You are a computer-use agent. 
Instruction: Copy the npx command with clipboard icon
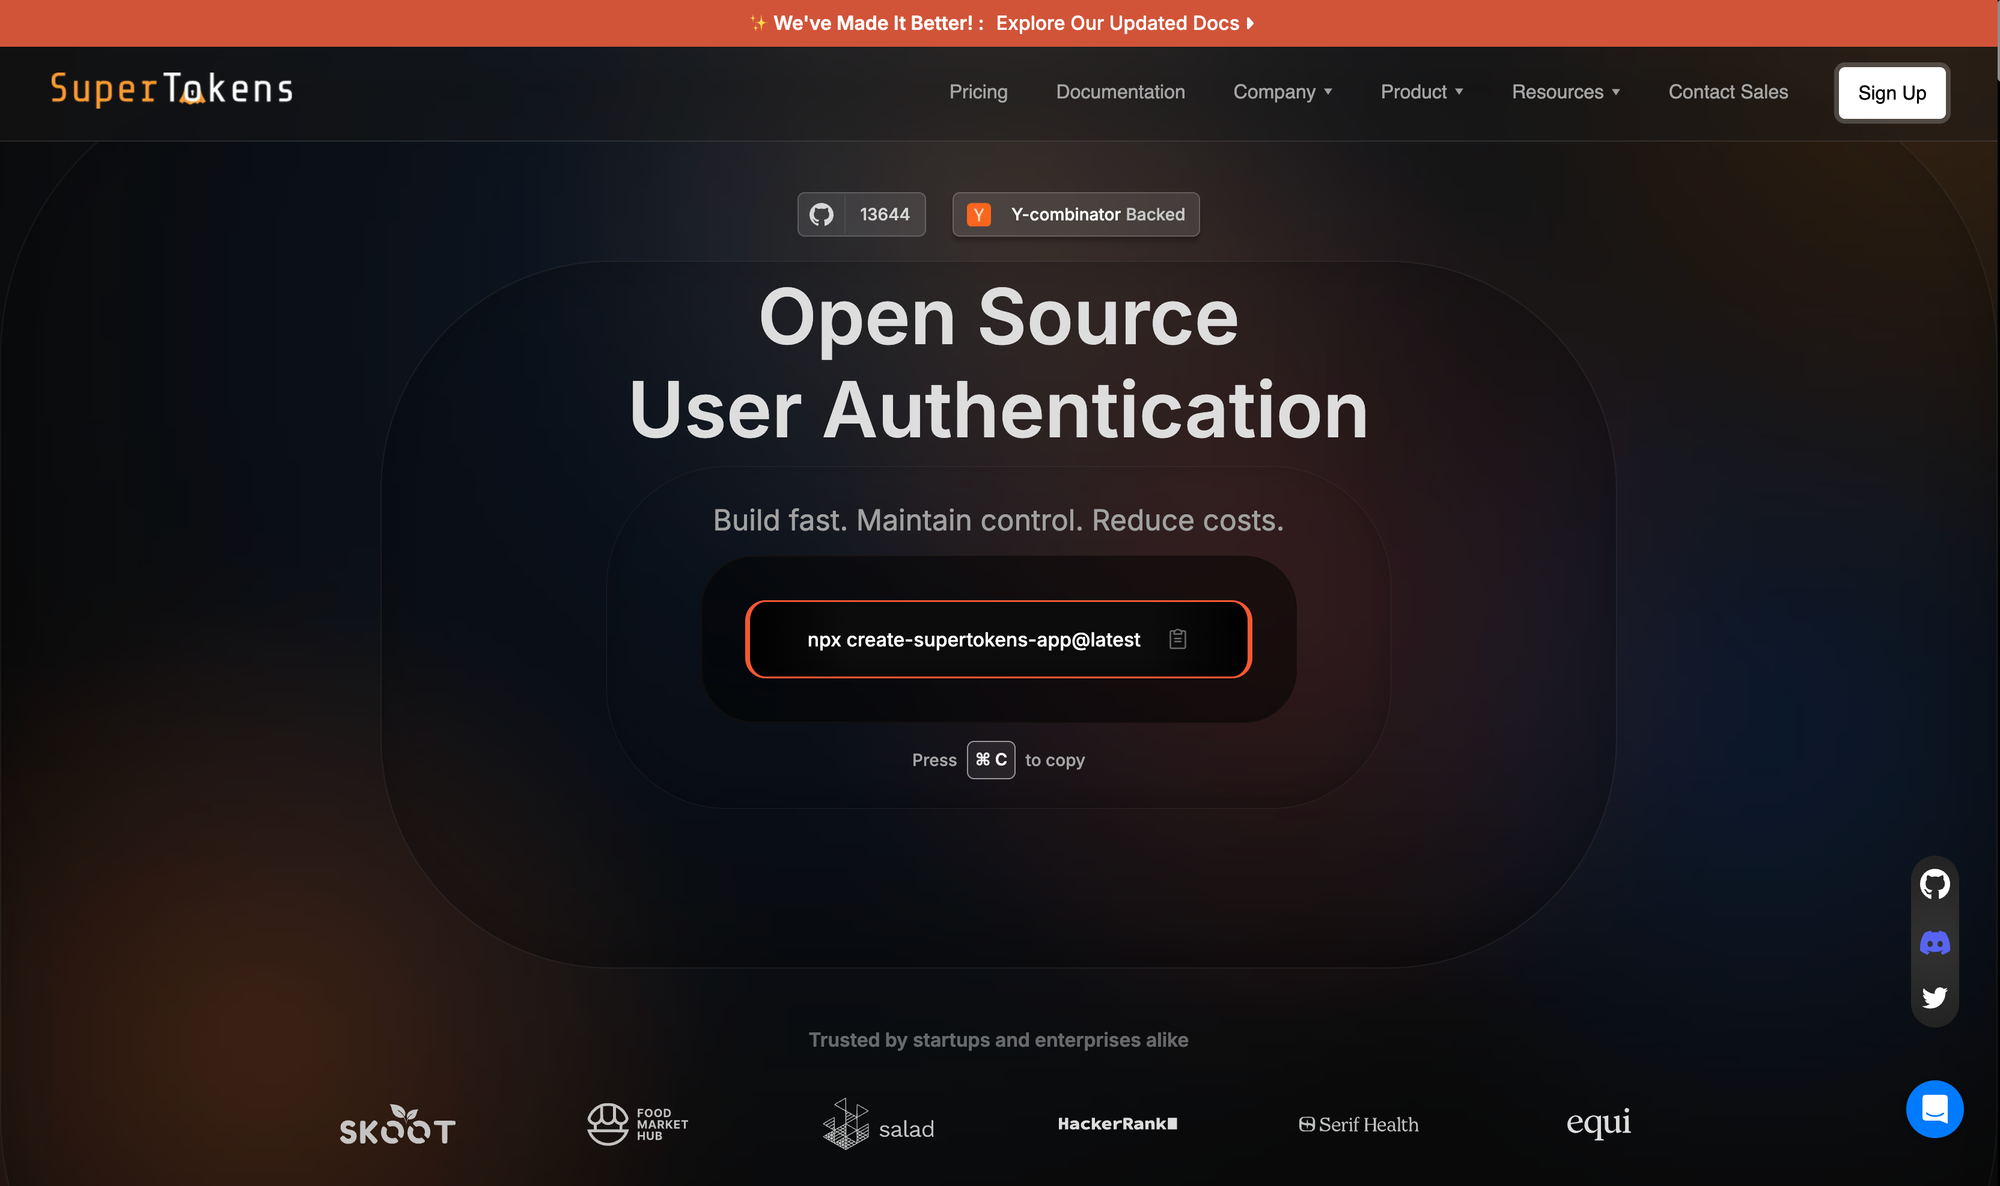point(1178,639)
